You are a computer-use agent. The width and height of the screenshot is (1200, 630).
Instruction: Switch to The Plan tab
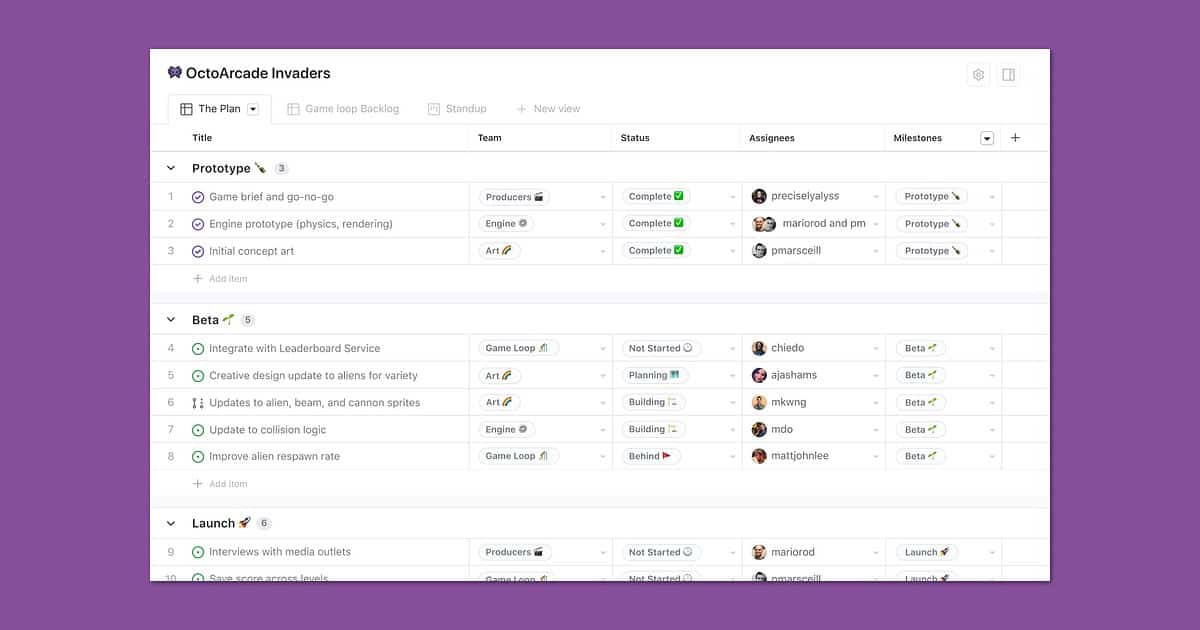click(219, 109)
